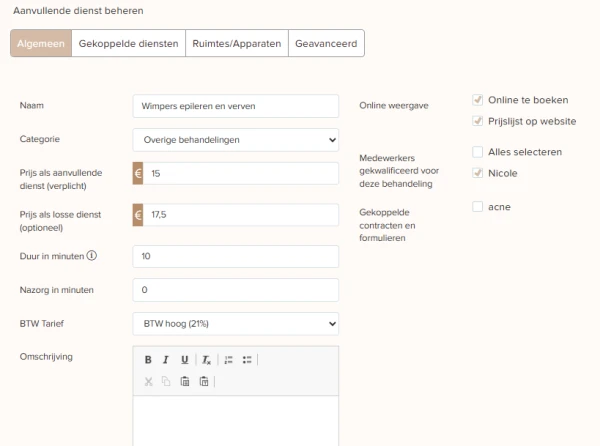Switch to the Ruimtes/Apparaten tab
Viewport: 600px width, 446px height.
point(237,43)
